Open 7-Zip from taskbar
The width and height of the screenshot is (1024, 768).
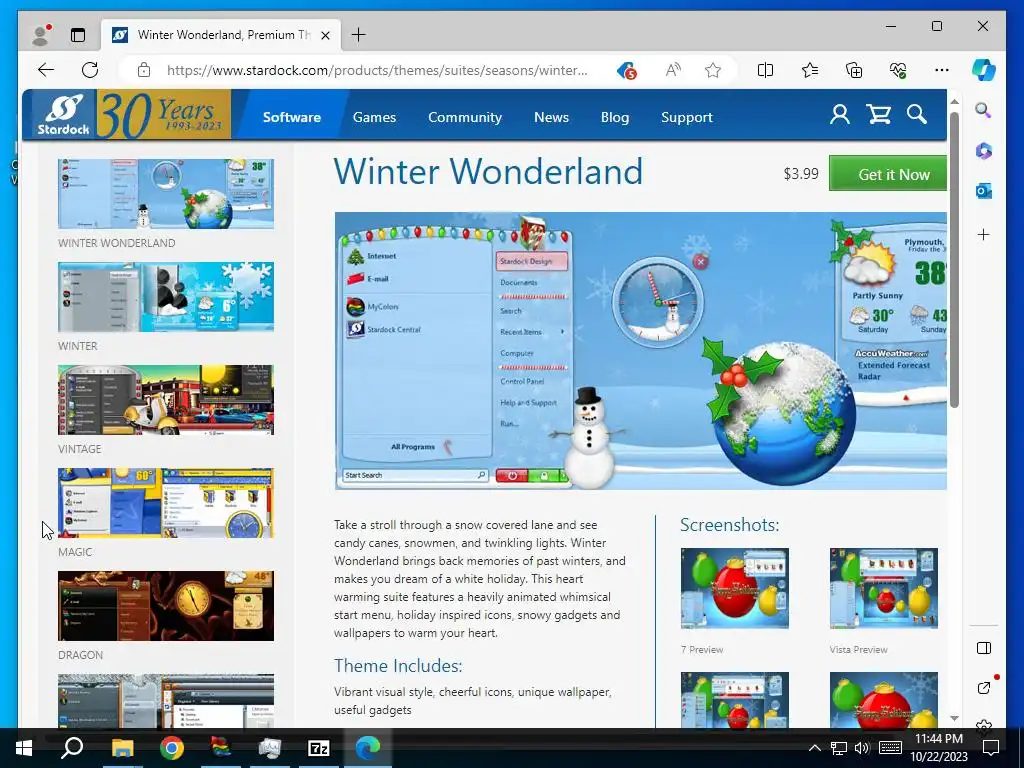pyautogui.click(x=318, y=748)
